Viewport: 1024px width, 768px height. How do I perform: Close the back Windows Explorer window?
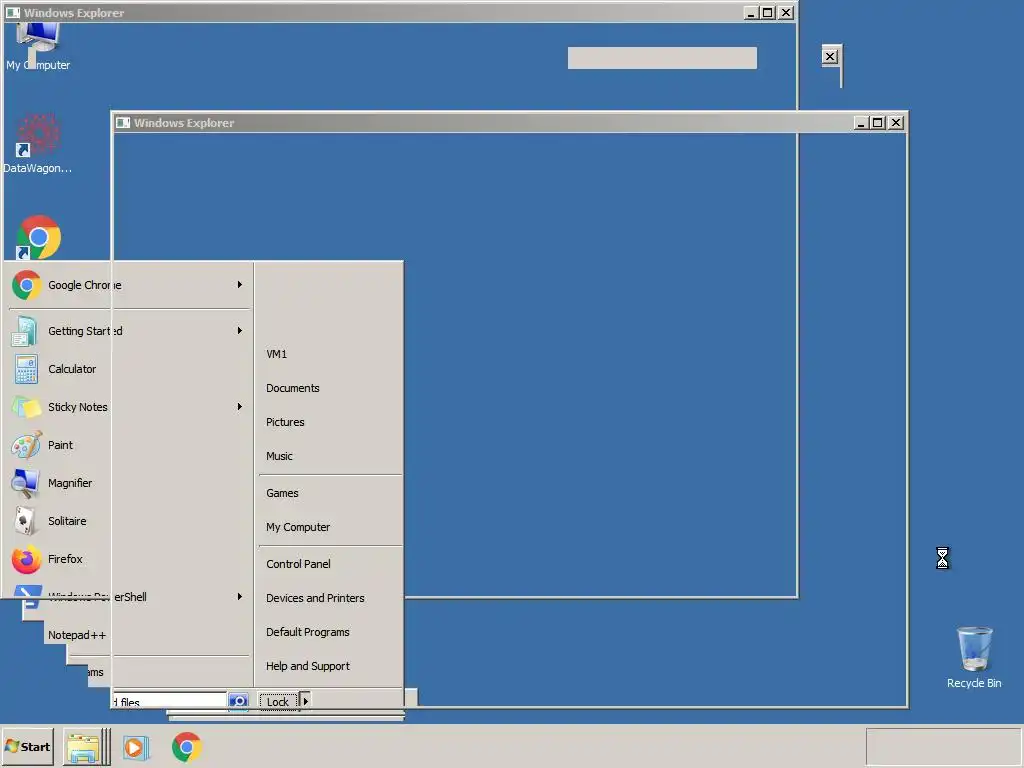tap(786, 12)
